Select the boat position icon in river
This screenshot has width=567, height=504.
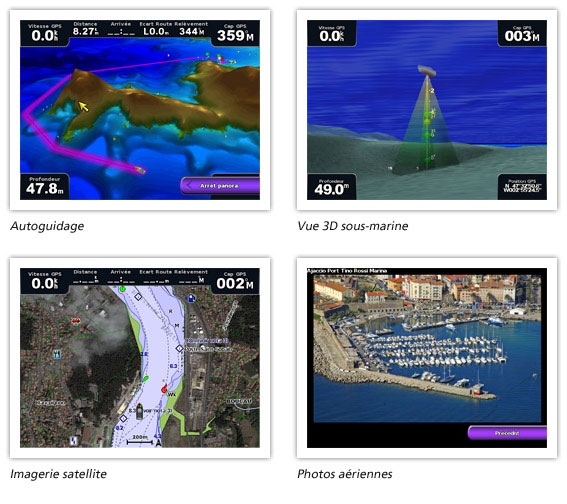140,411
